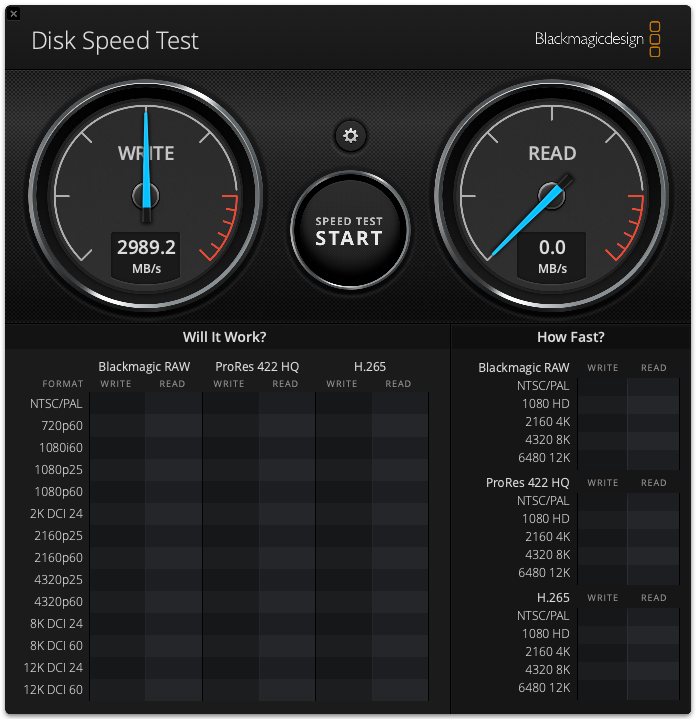Click ProRes 422 HQ header in Will It Work

click(x=257, y=367)
